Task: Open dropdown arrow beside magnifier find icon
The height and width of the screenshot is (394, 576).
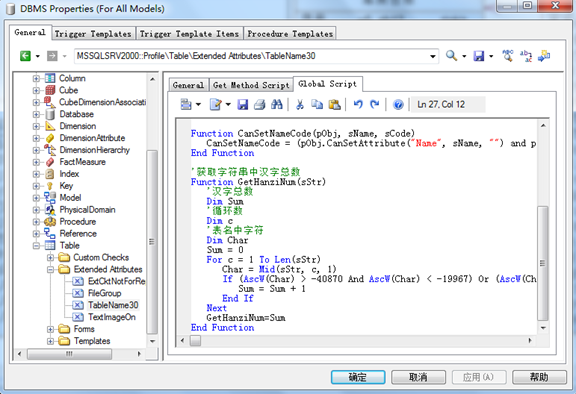Action: pos(464,56)
